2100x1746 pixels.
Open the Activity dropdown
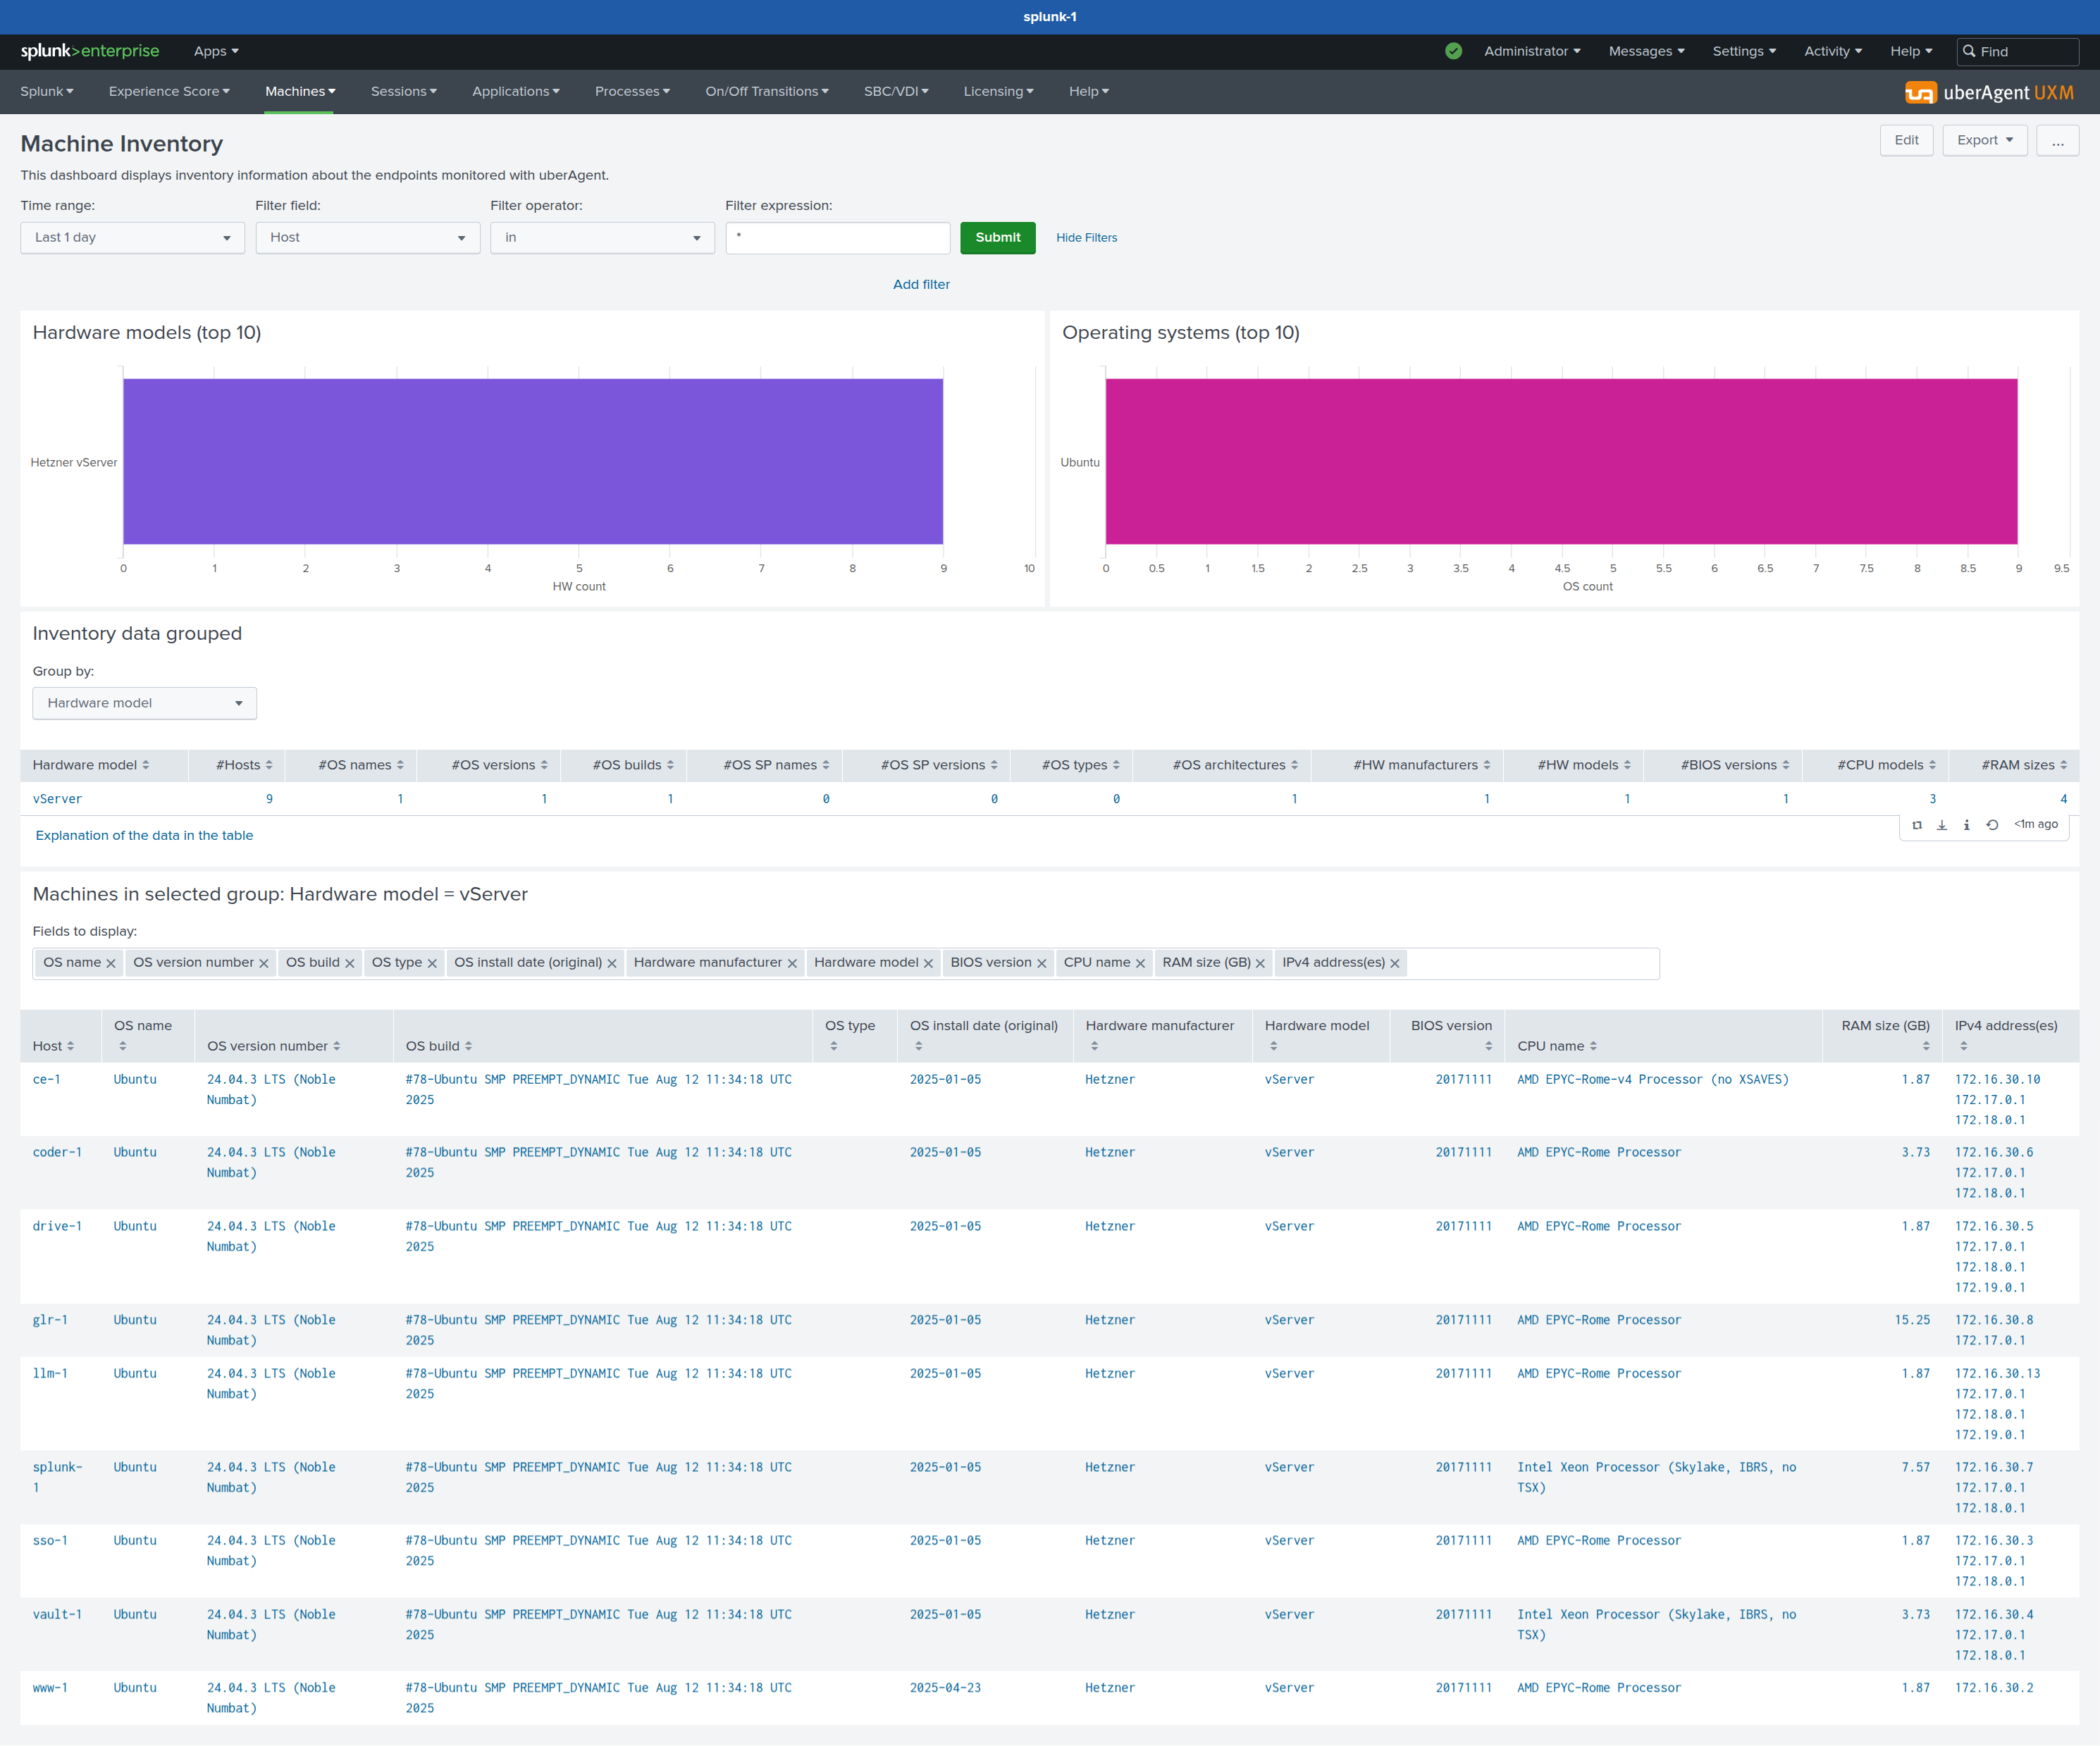click(x=1833, y=51)
